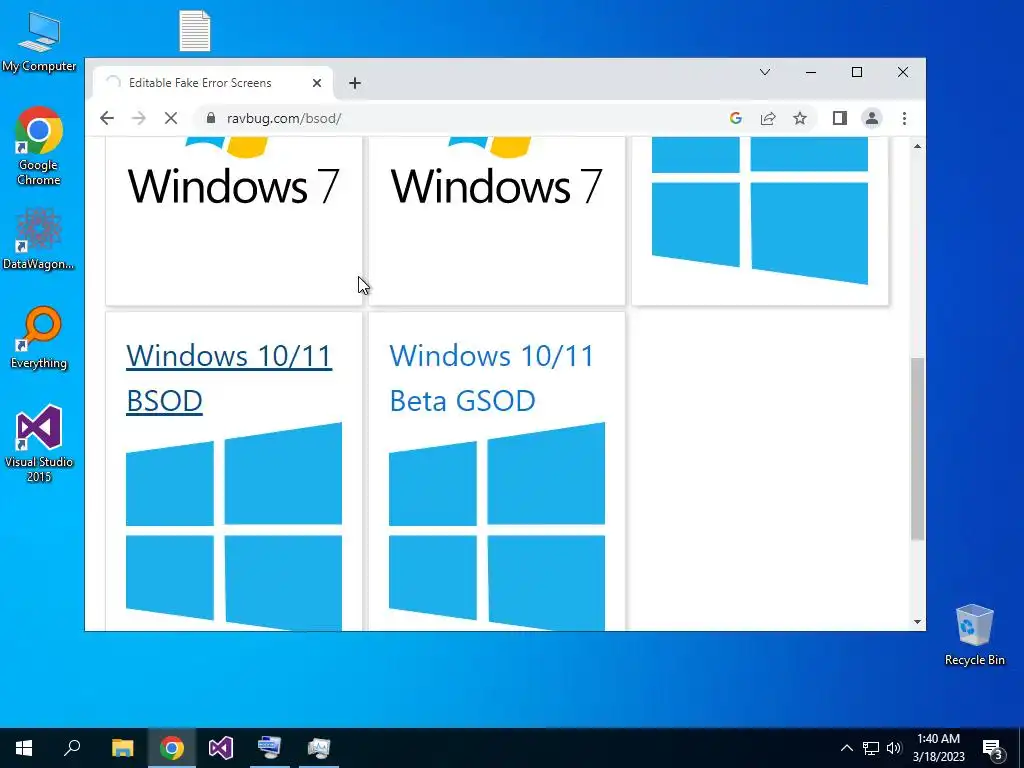Open the tab search dropdown arrow
This screenshot has height=768, width=1024.
click(765, 72)
